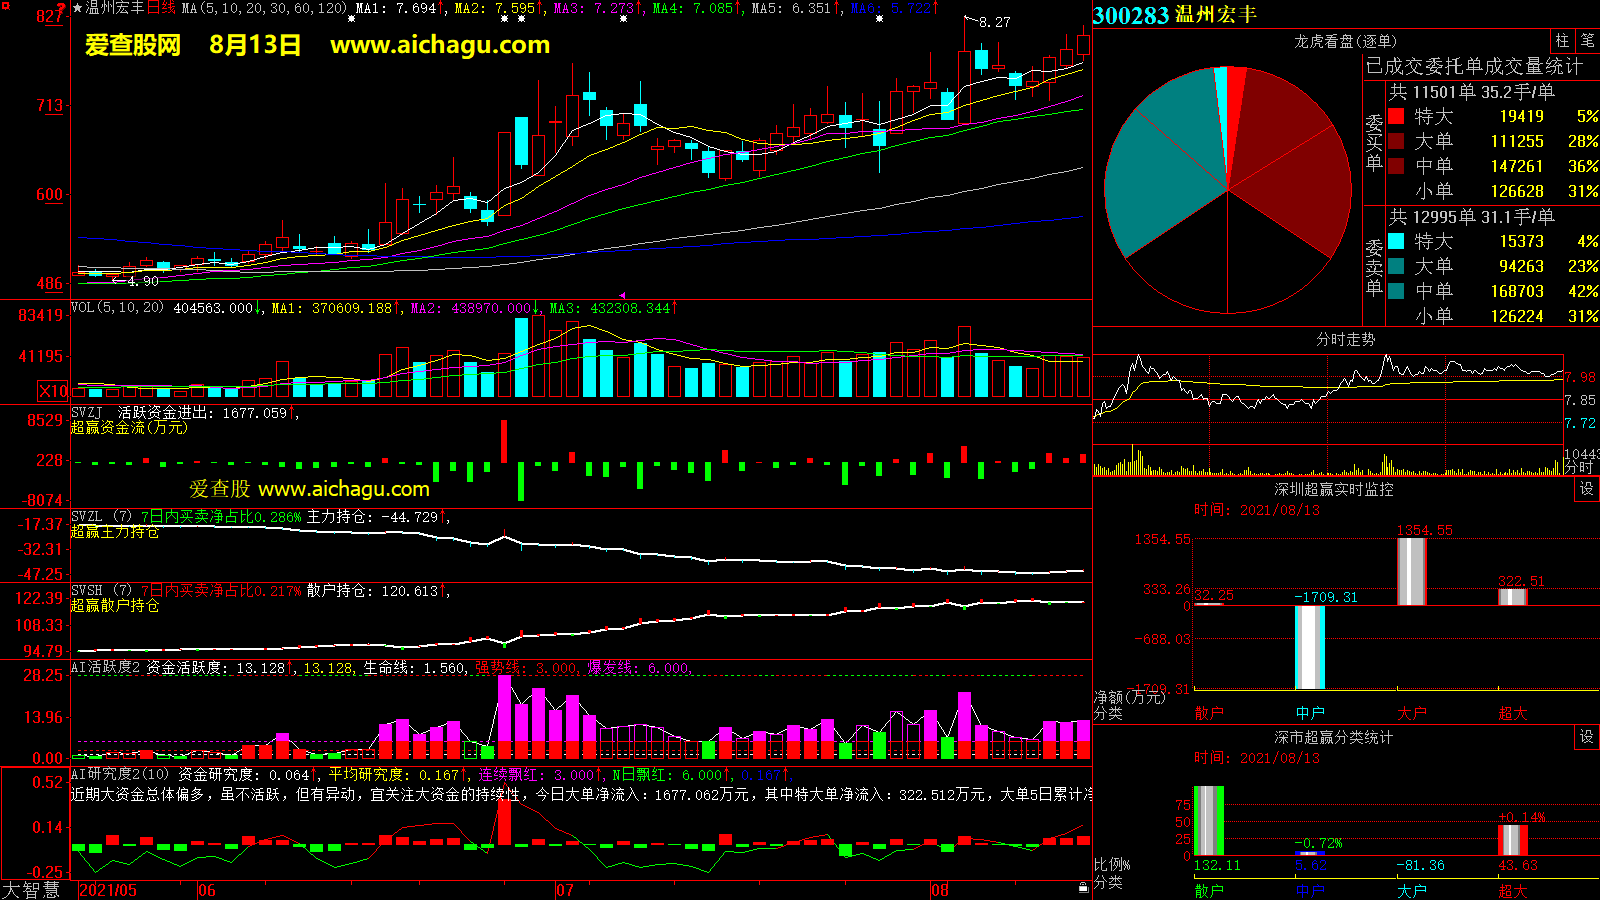Open the MA(5,10,20,30,60,120) indicator parameters

click(264, 8)
